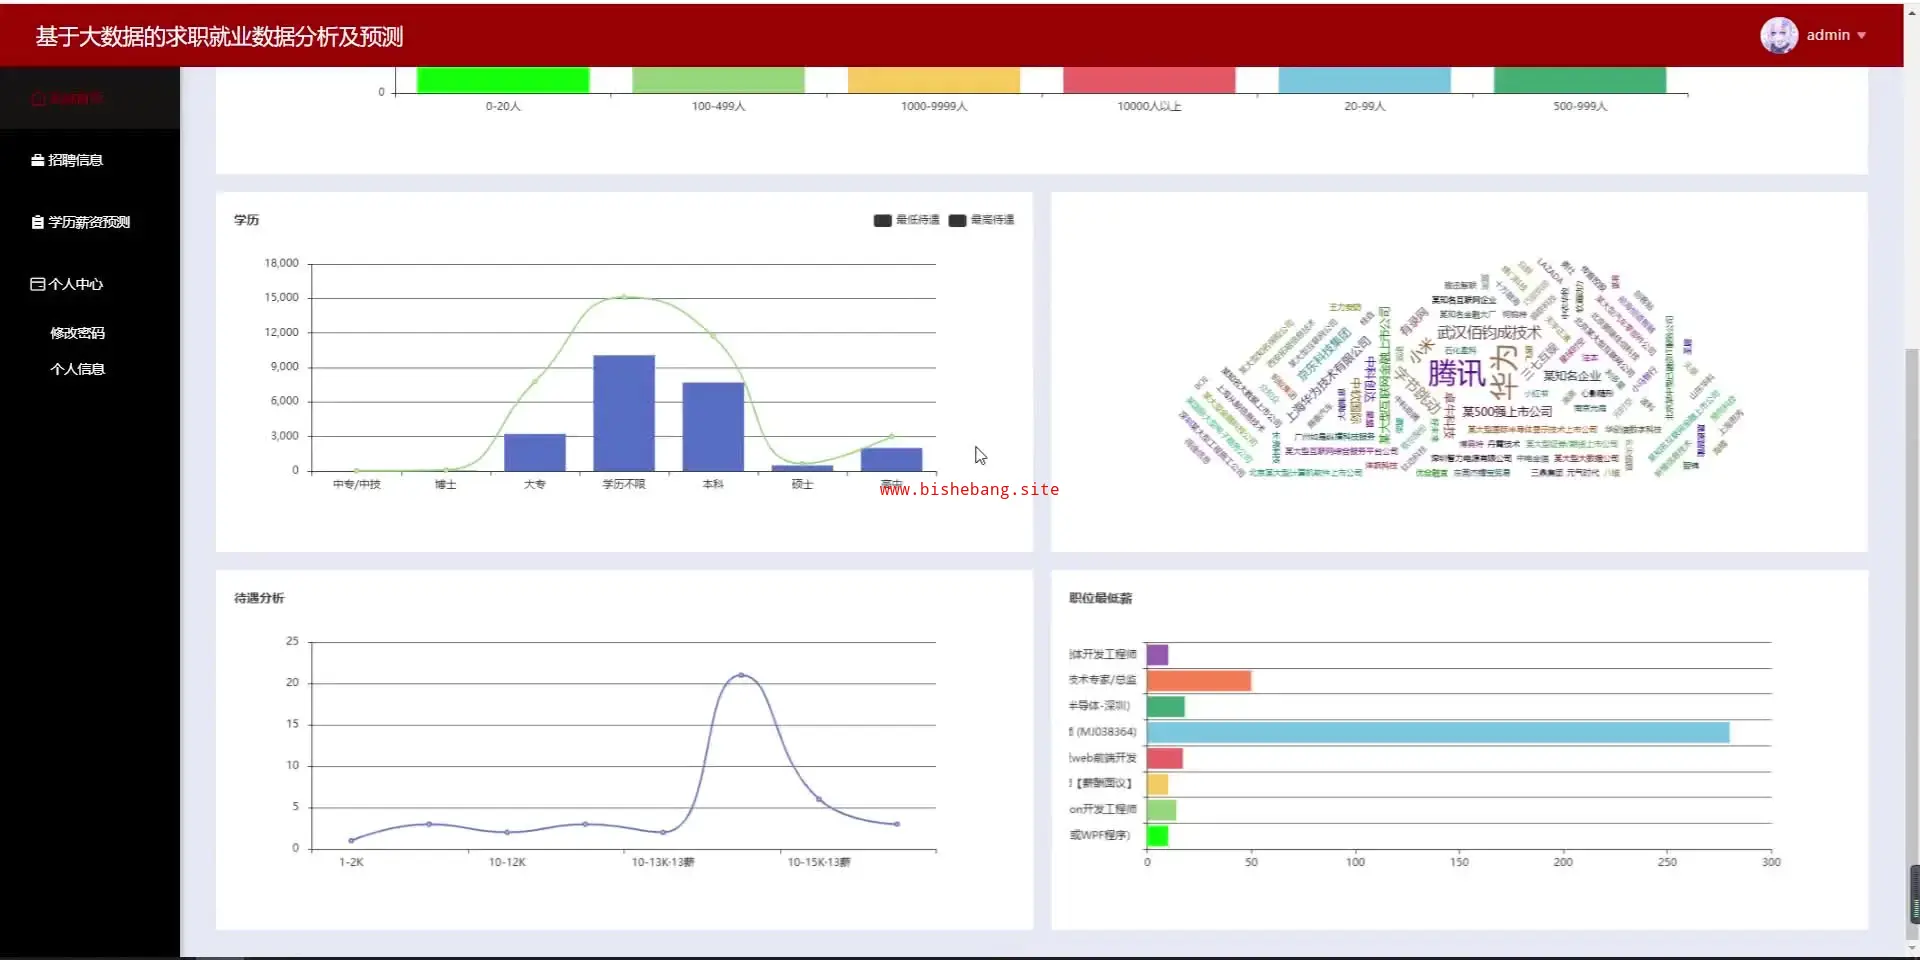The width and height of the screenshot is (1920, 960).
Task: Open 个人信息 page
Action: point(78,369)
